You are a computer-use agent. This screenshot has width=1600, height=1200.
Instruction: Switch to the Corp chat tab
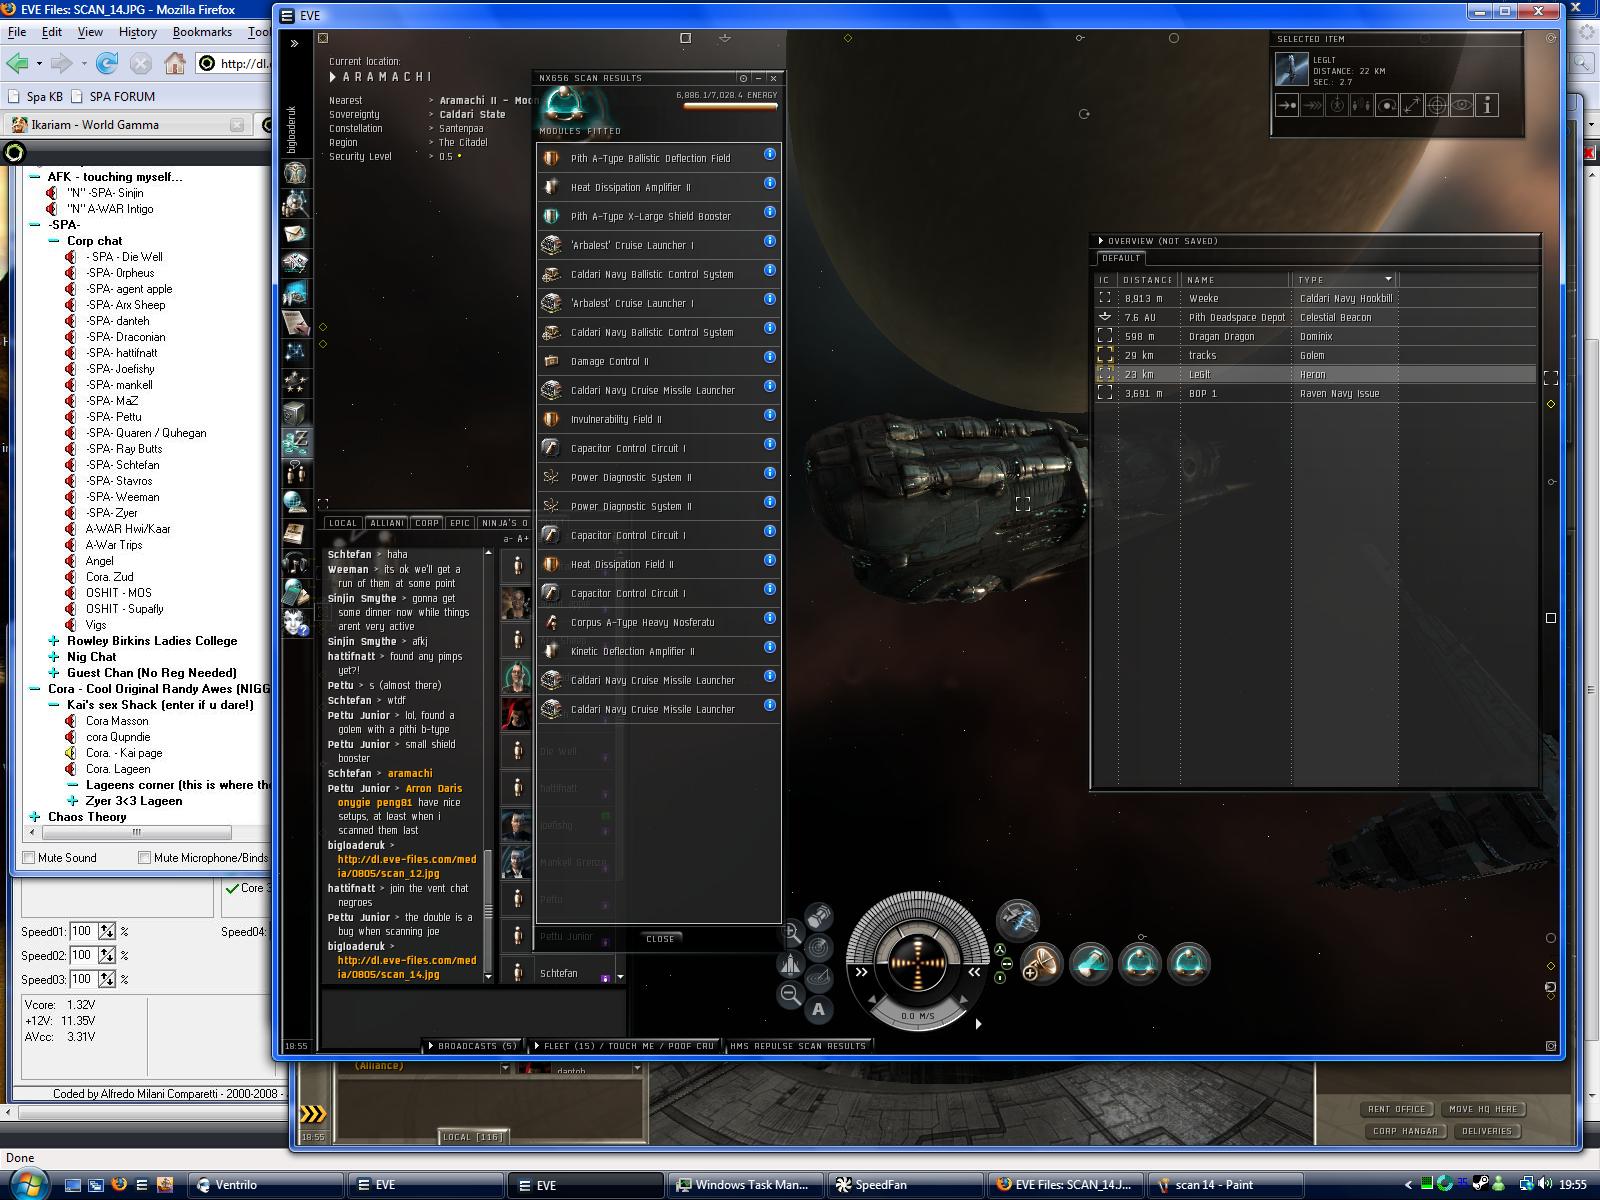pos(427,523)
